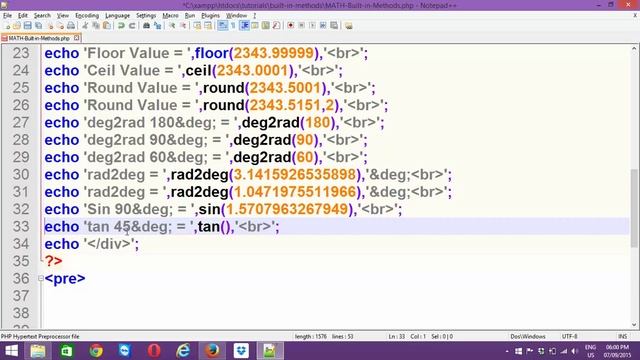The width and height of the screenshot is (640, 360).
Task: Click the editor scrollbar up arrow
Action: pyautogui.click(x=634, y=49)
